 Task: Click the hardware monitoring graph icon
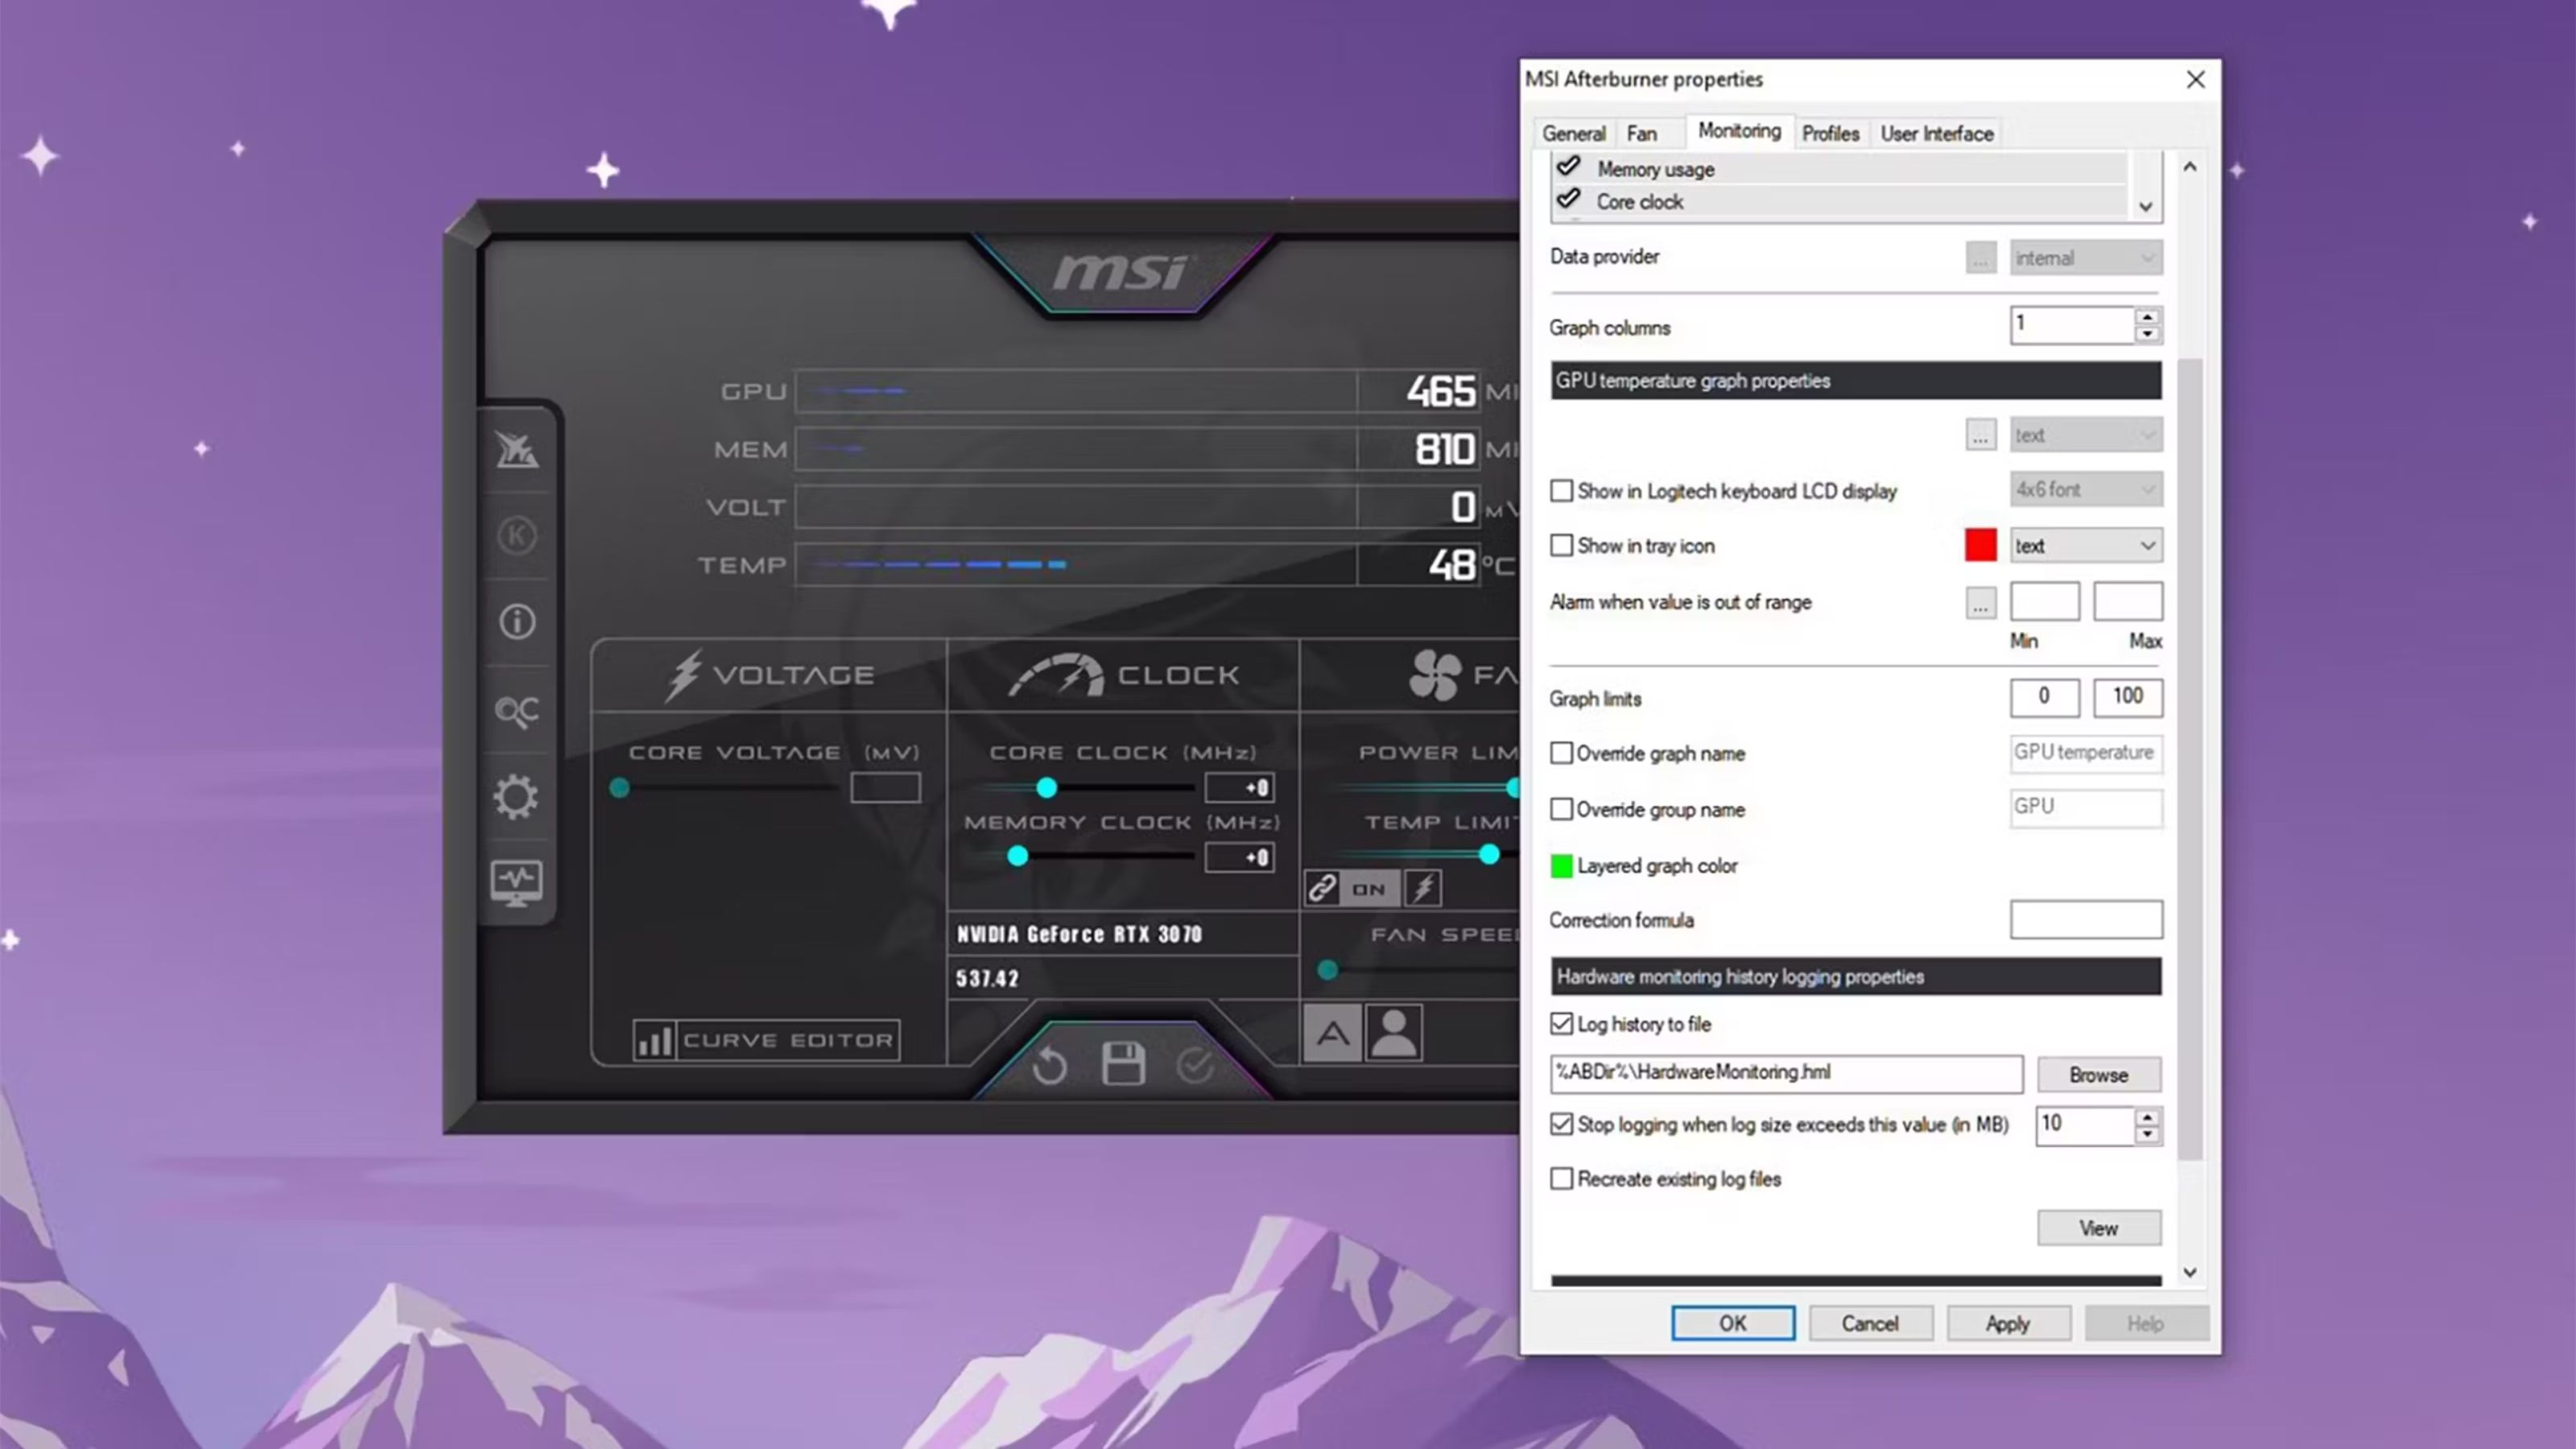point(517,879)
